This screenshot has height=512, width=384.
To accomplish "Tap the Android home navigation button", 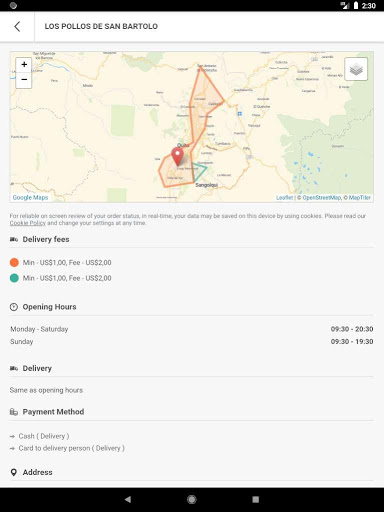I will [192, 499].
